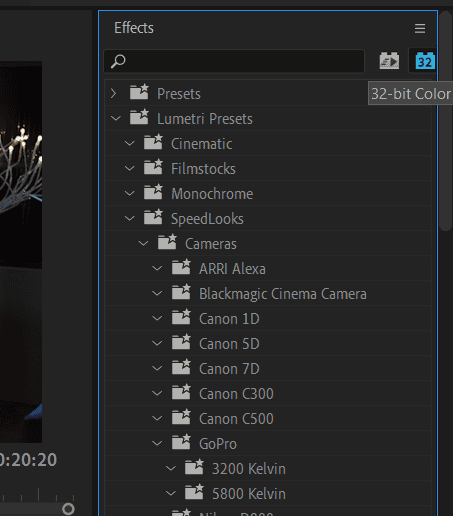Select the Canon 1D label
Viewport: 453px width, 516px height.
(x=229, y=319)
